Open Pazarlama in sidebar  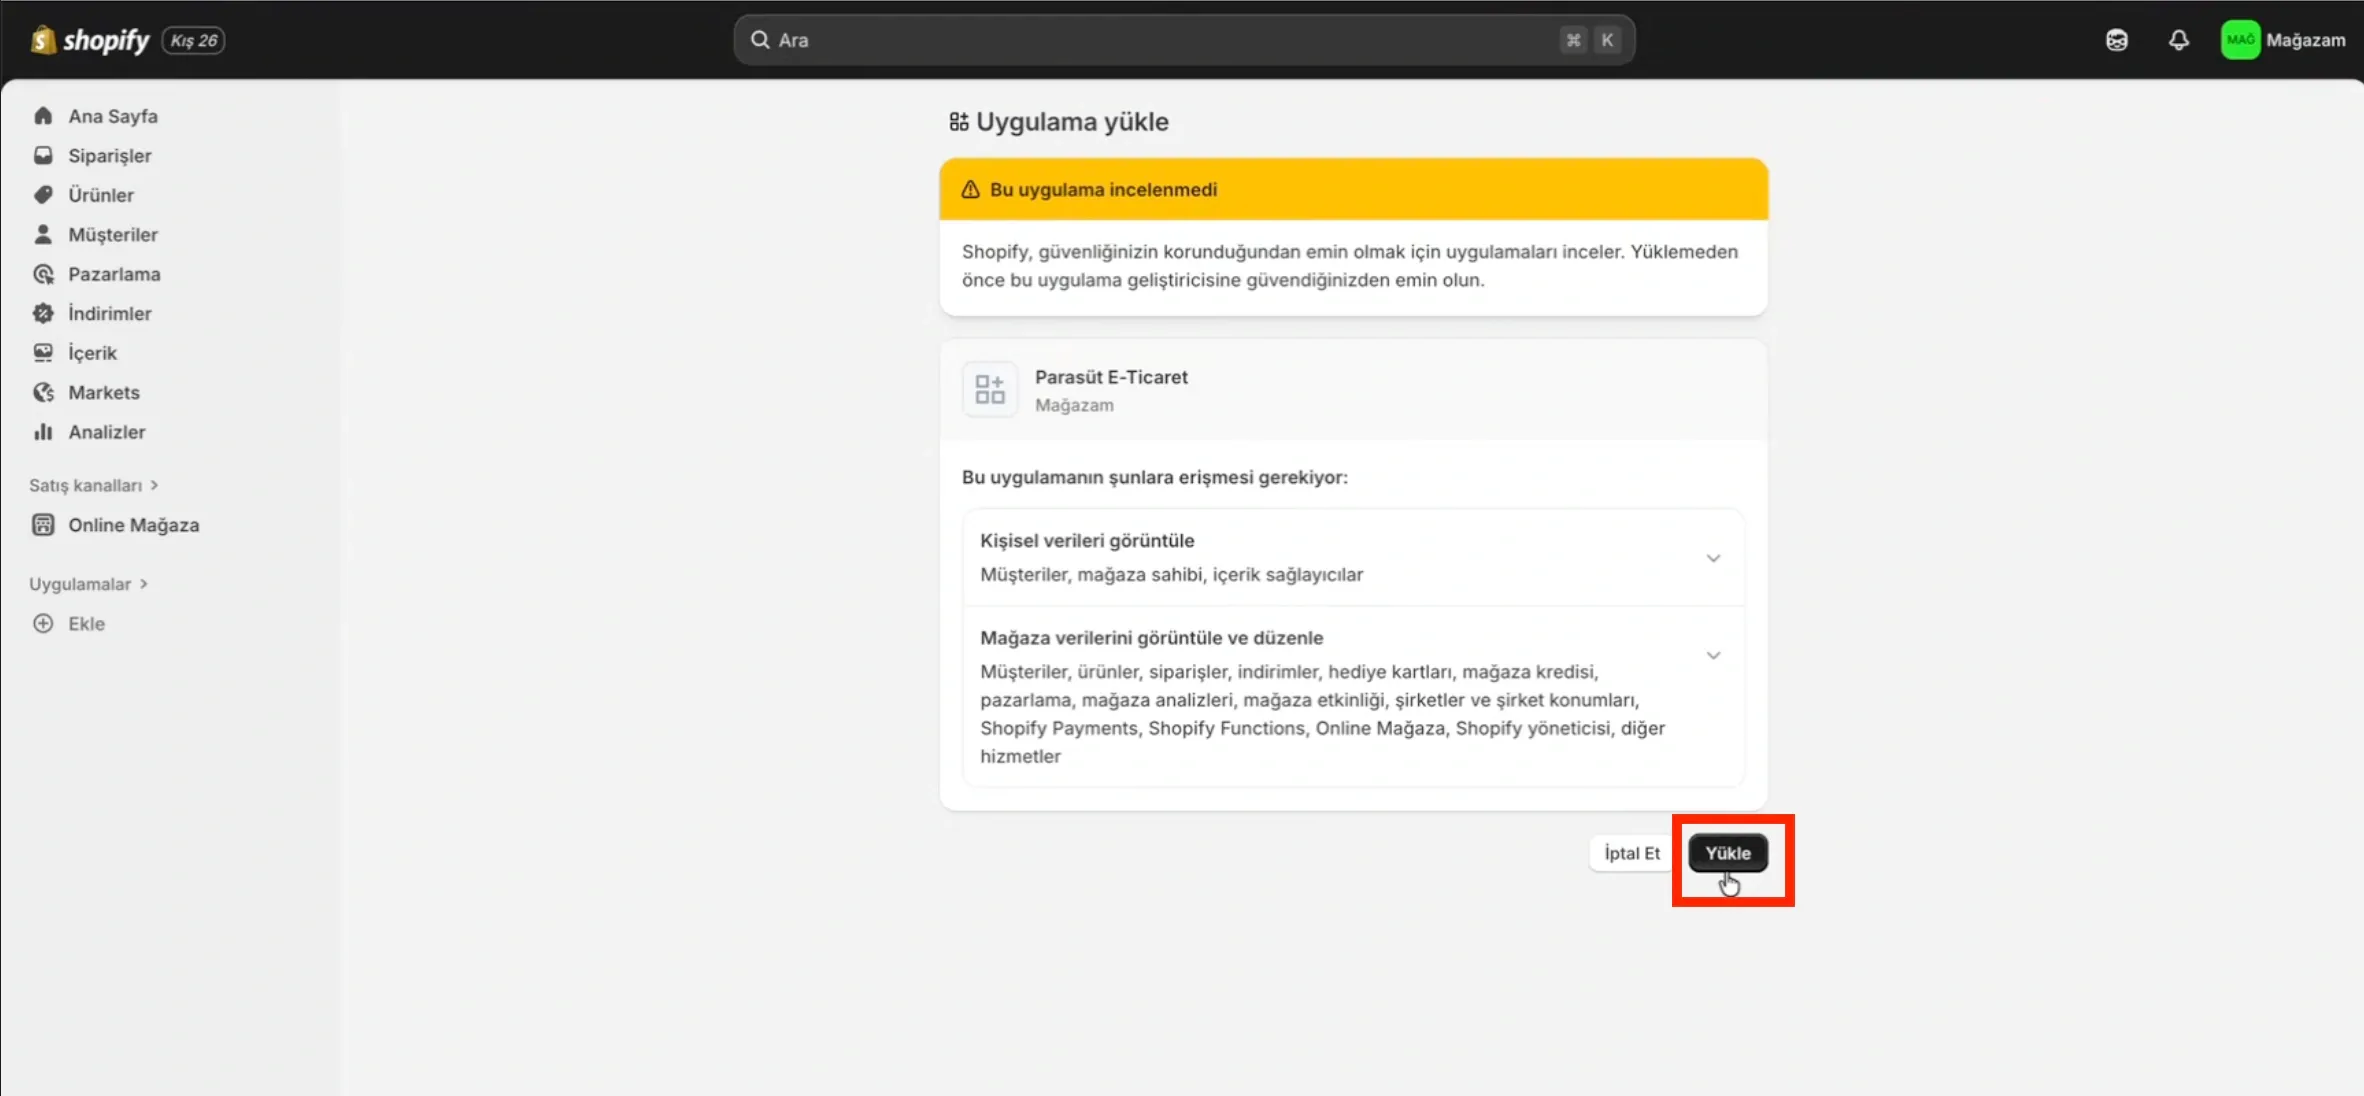[113, 274]
